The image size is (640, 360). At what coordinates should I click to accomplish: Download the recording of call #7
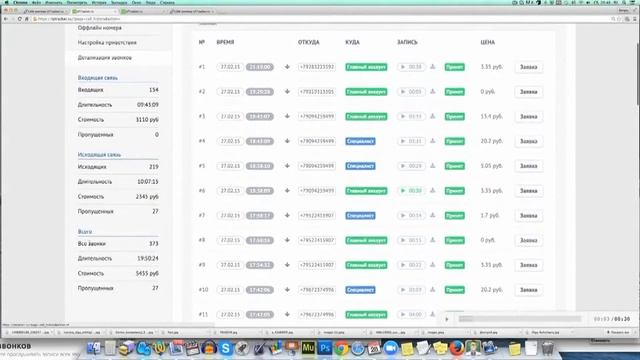(433, 215)
